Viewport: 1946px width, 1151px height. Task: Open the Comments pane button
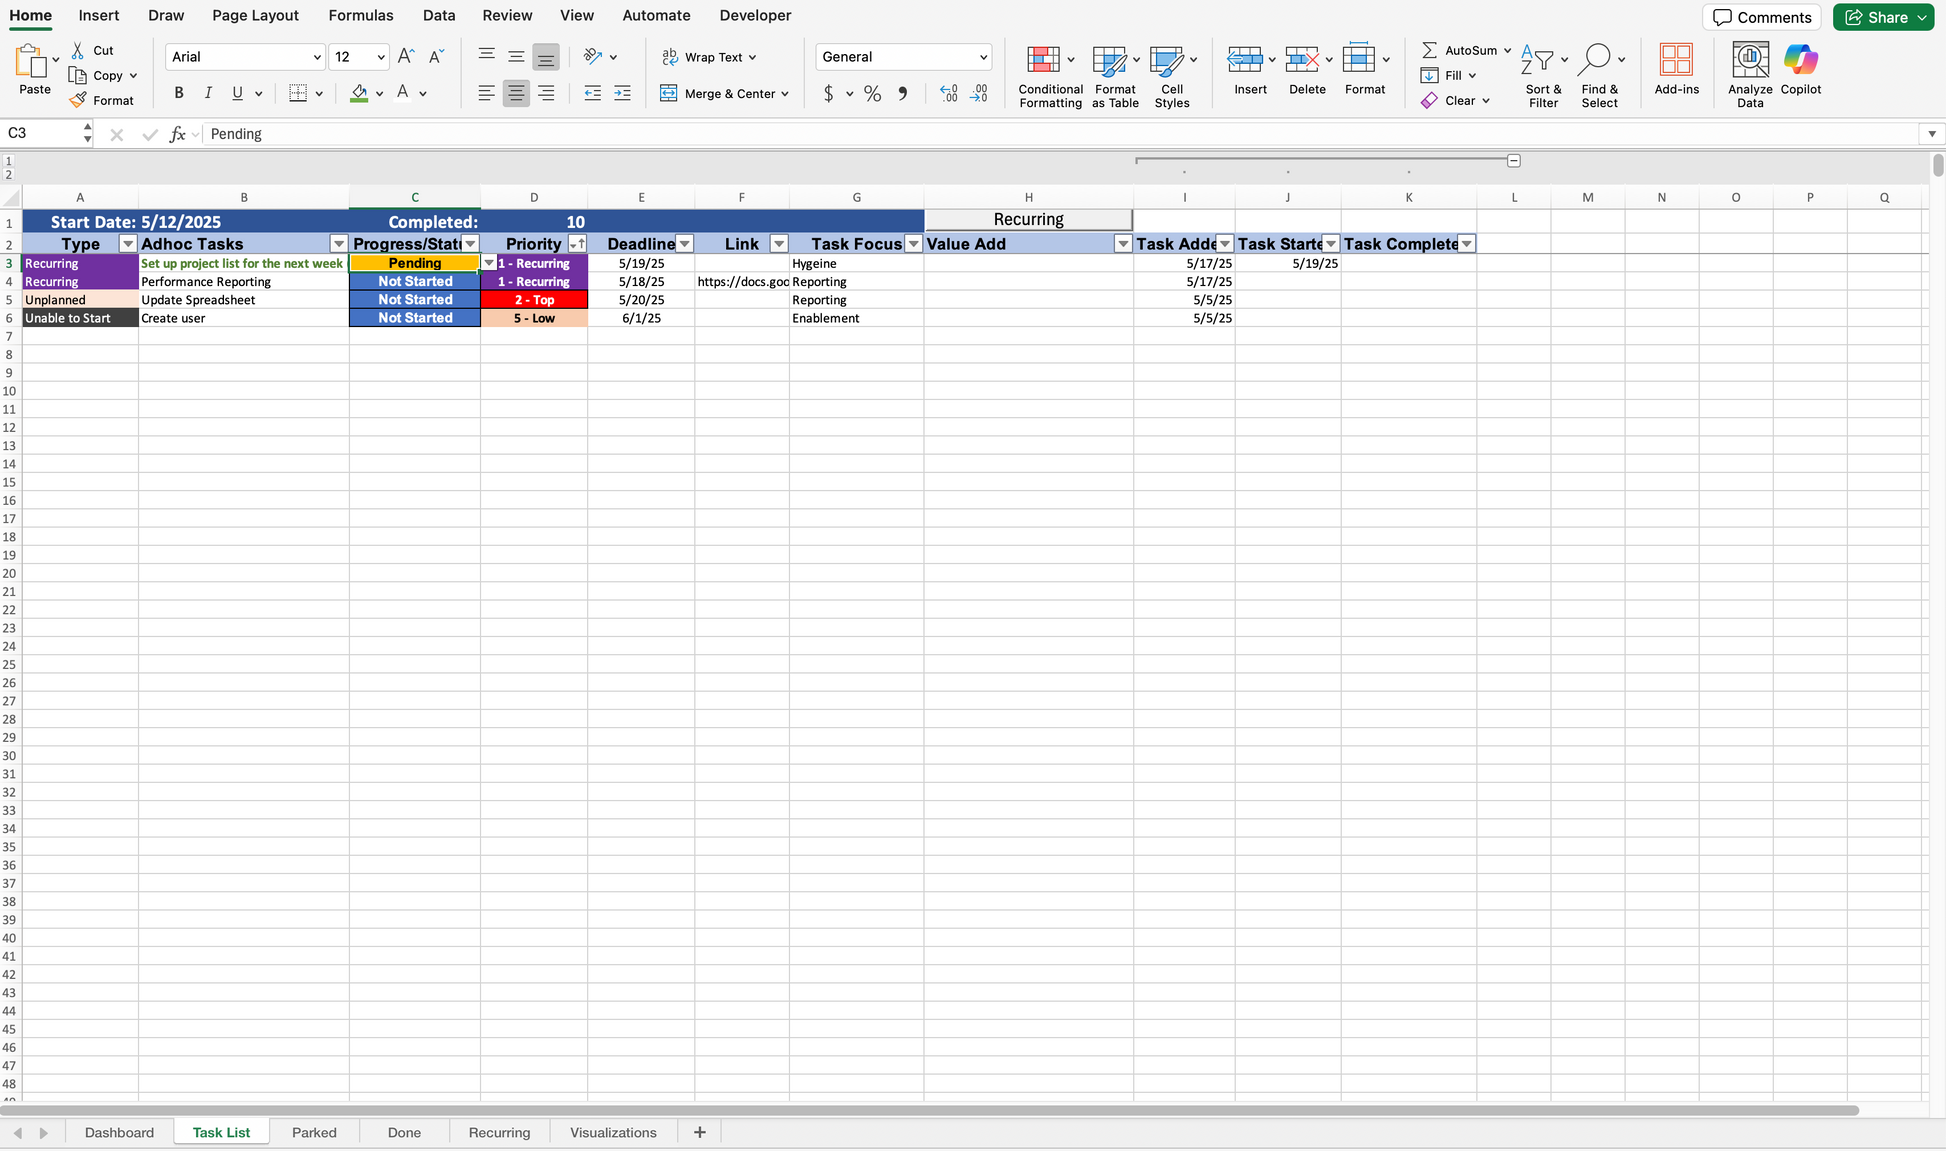[x=1761, y=17]
